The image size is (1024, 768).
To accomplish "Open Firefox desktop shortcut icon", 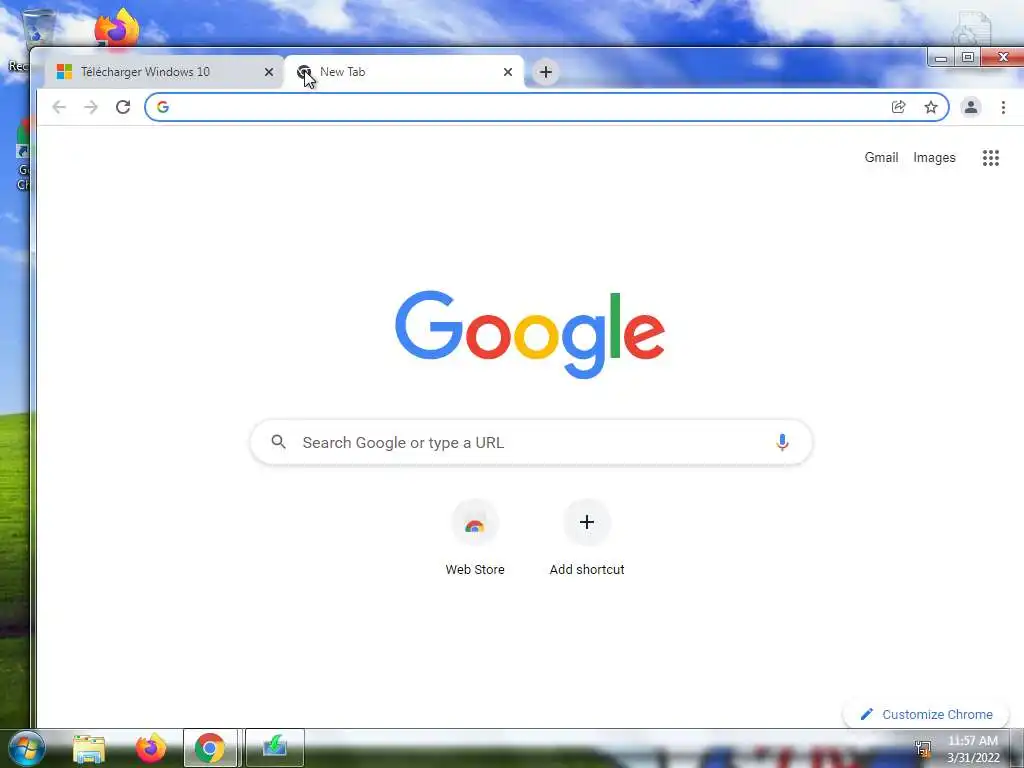I will [117, 29].
